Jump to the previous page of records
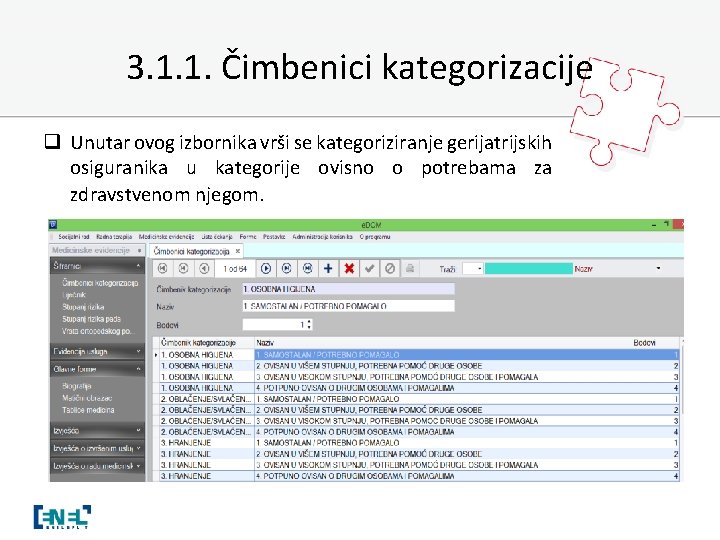This screenshot has width=720, height=540. (x=183, y=269)
